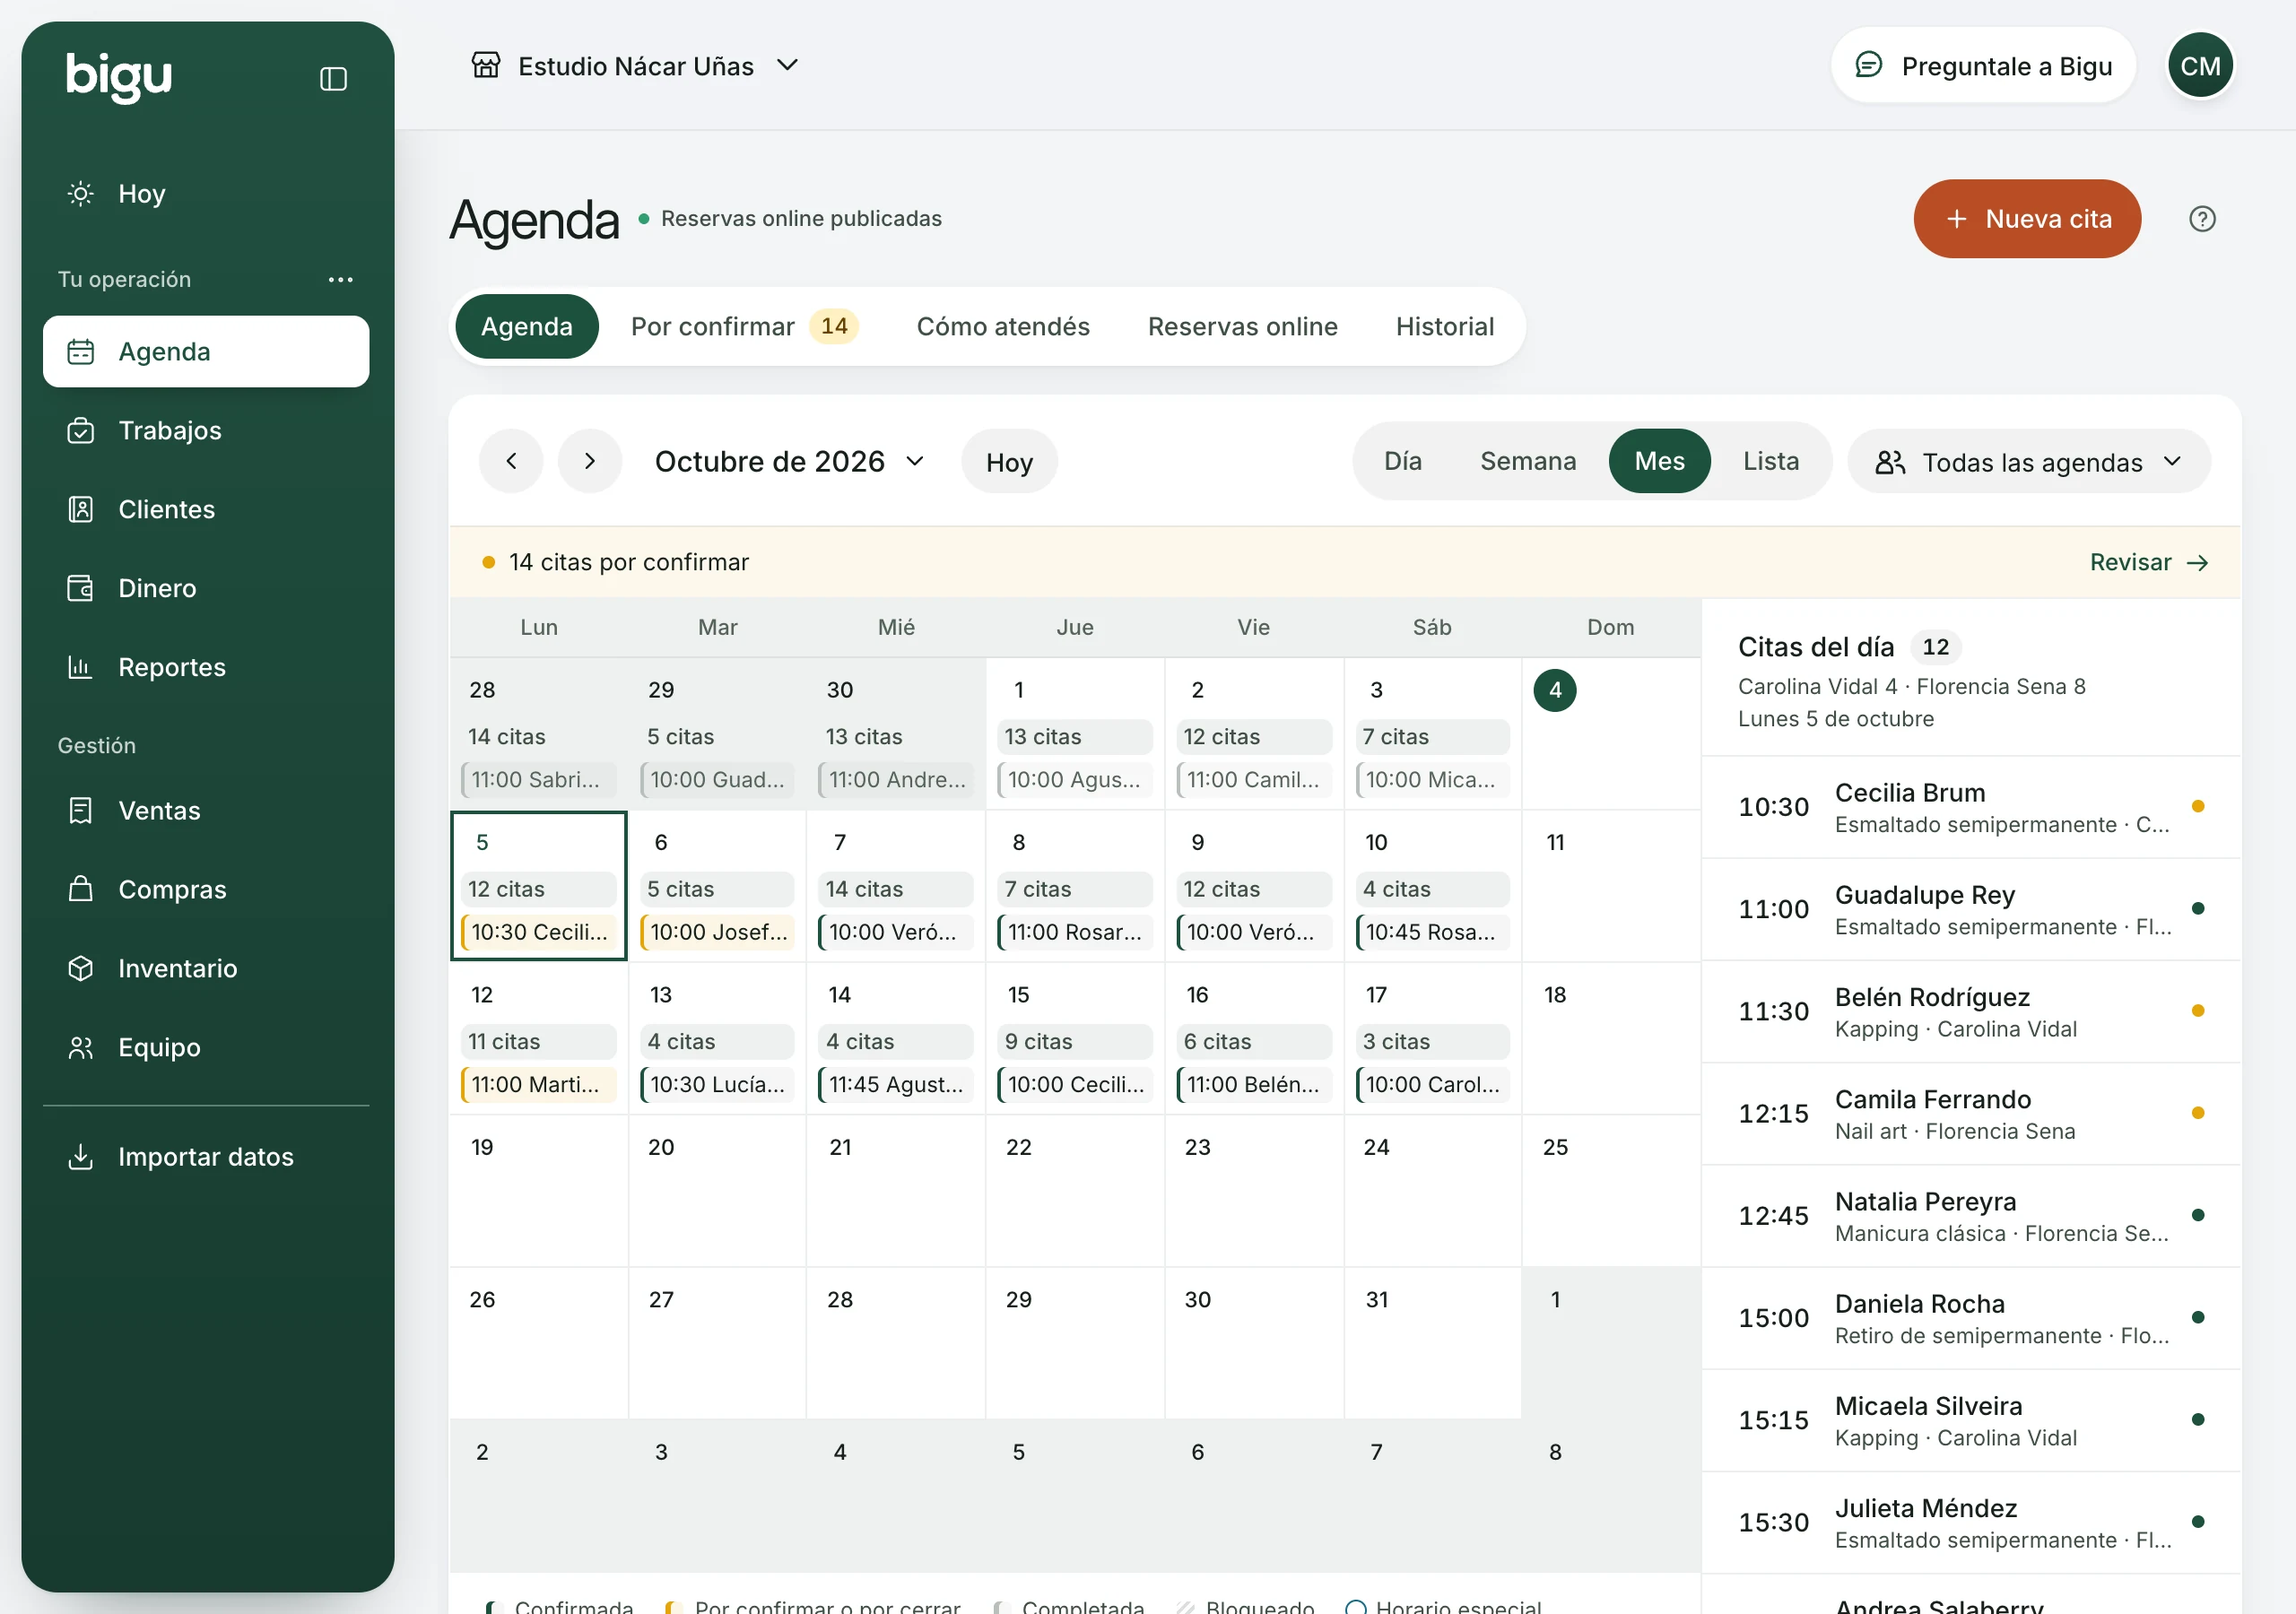Screen dimensions: 2296x1614
Task: Switch calendar to Semana view
Action: 1527,461
